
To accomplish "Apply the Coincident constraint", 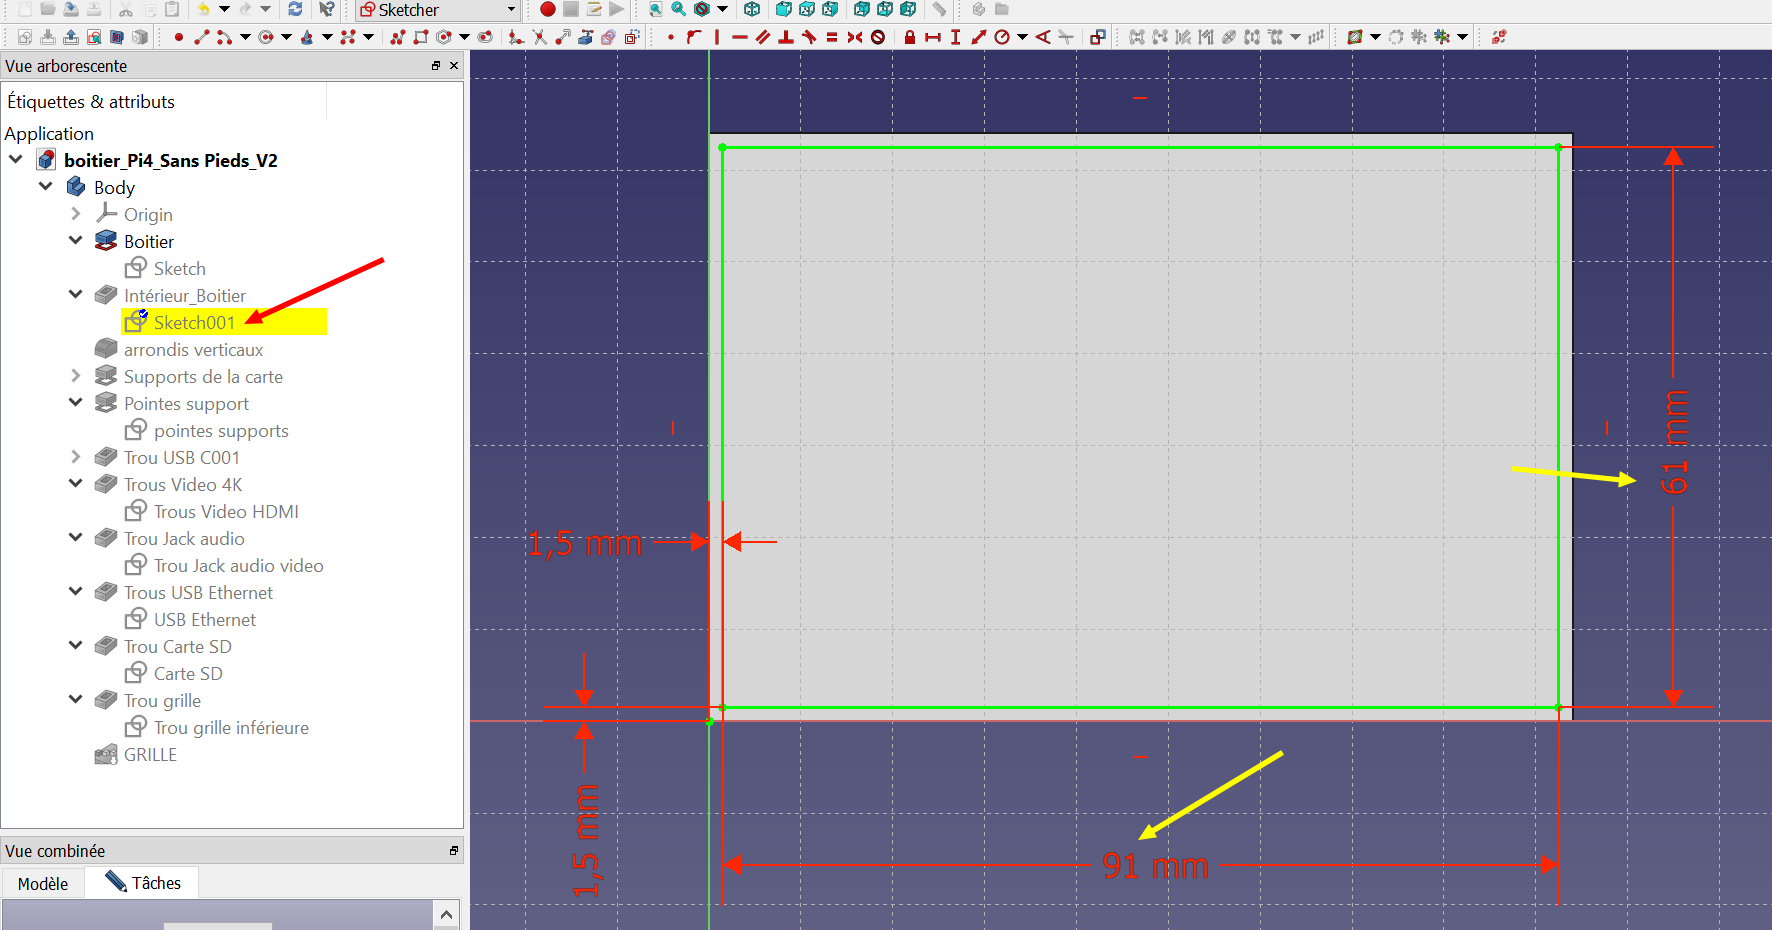I will (x=671, y=37).
